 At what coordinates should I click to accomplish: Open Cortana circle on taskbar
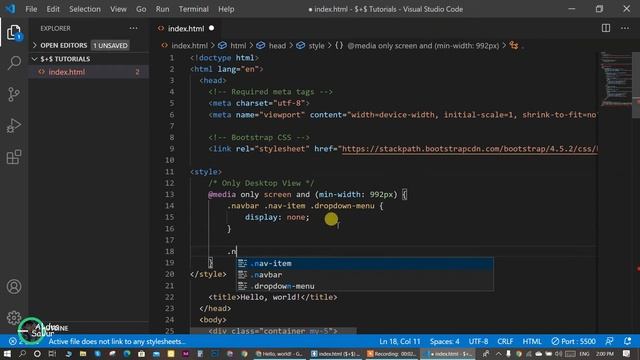(37, 353)
